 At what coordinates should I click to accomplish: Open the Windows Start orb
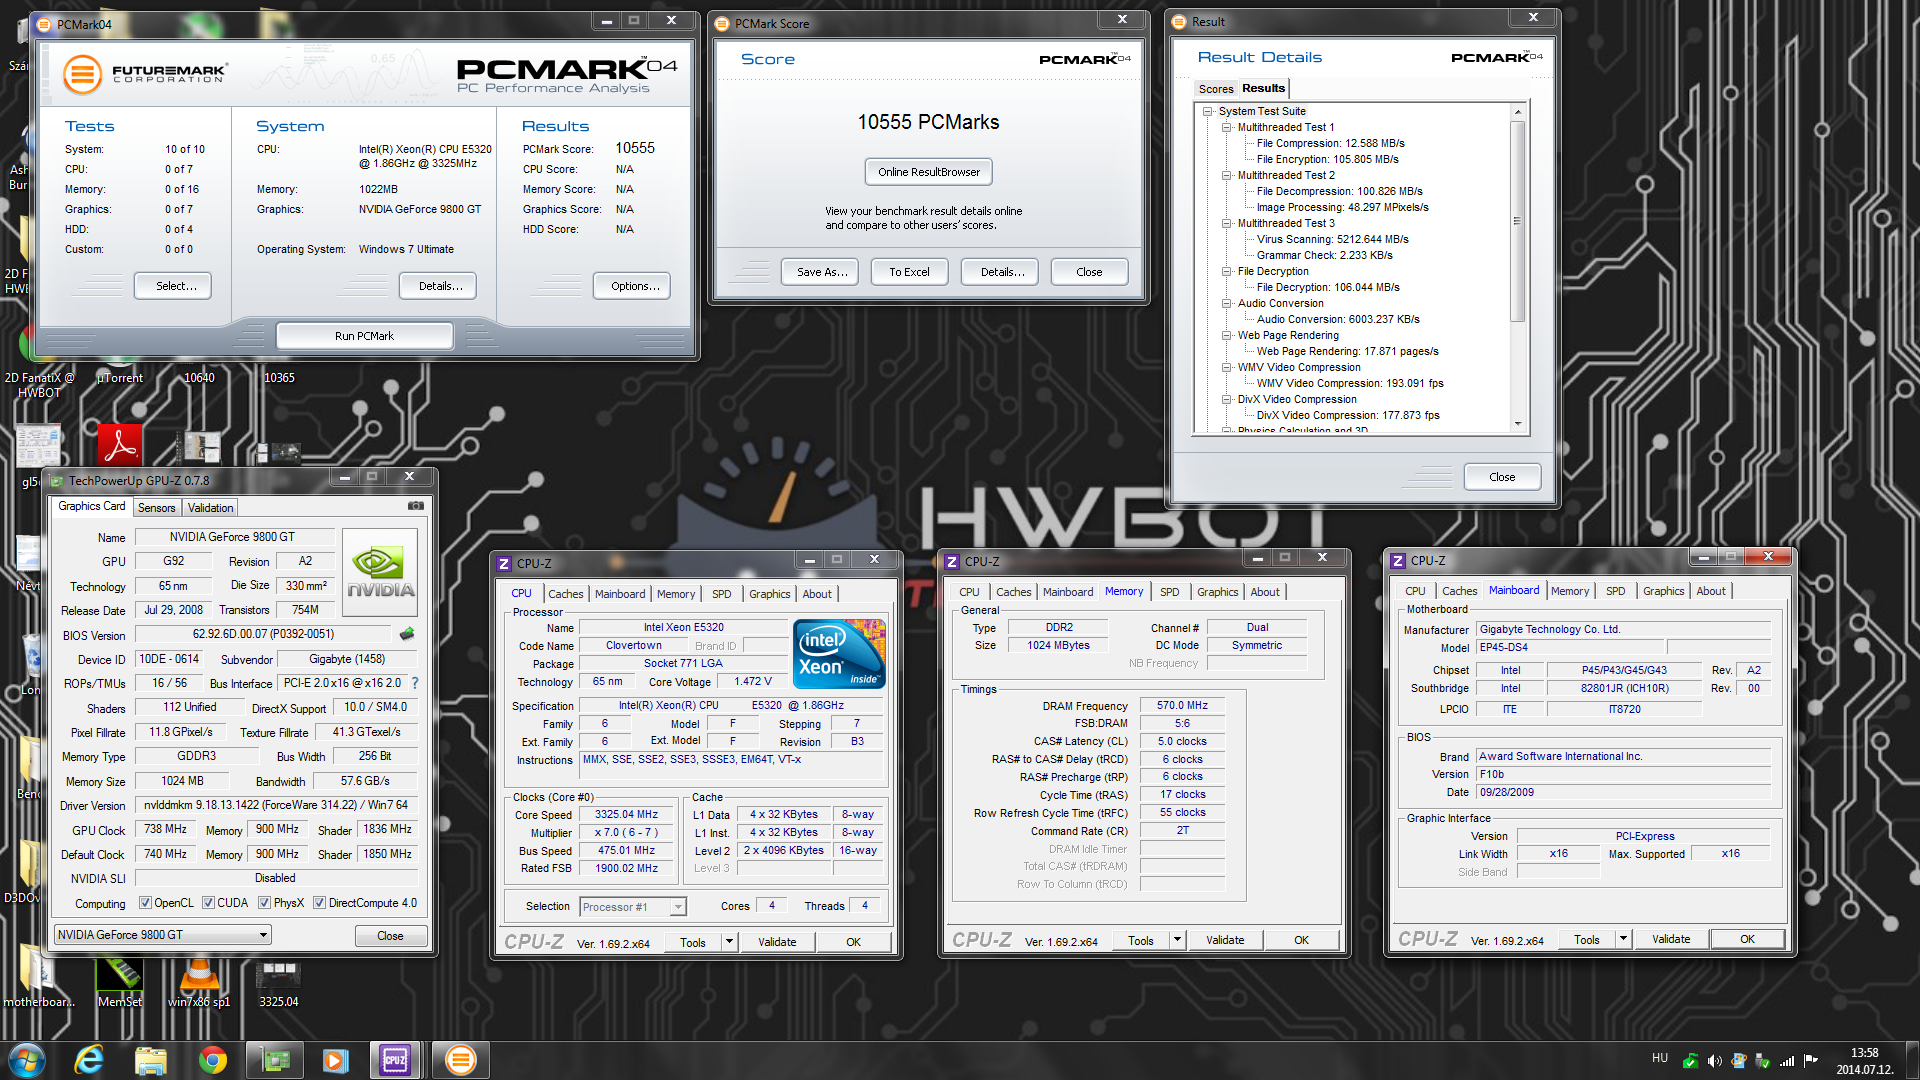click(27, 1060)
